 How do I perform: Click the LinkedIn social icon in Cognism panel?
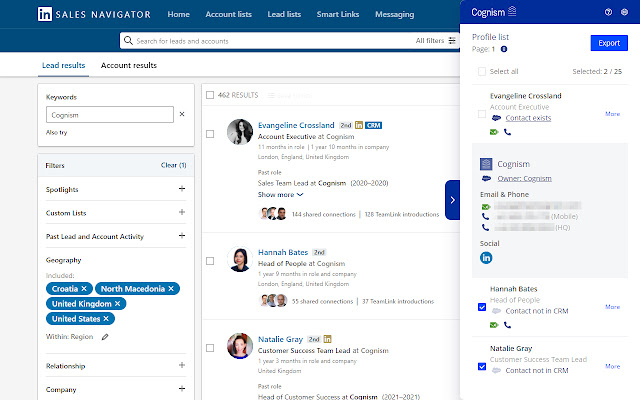[x=487, y=257]
